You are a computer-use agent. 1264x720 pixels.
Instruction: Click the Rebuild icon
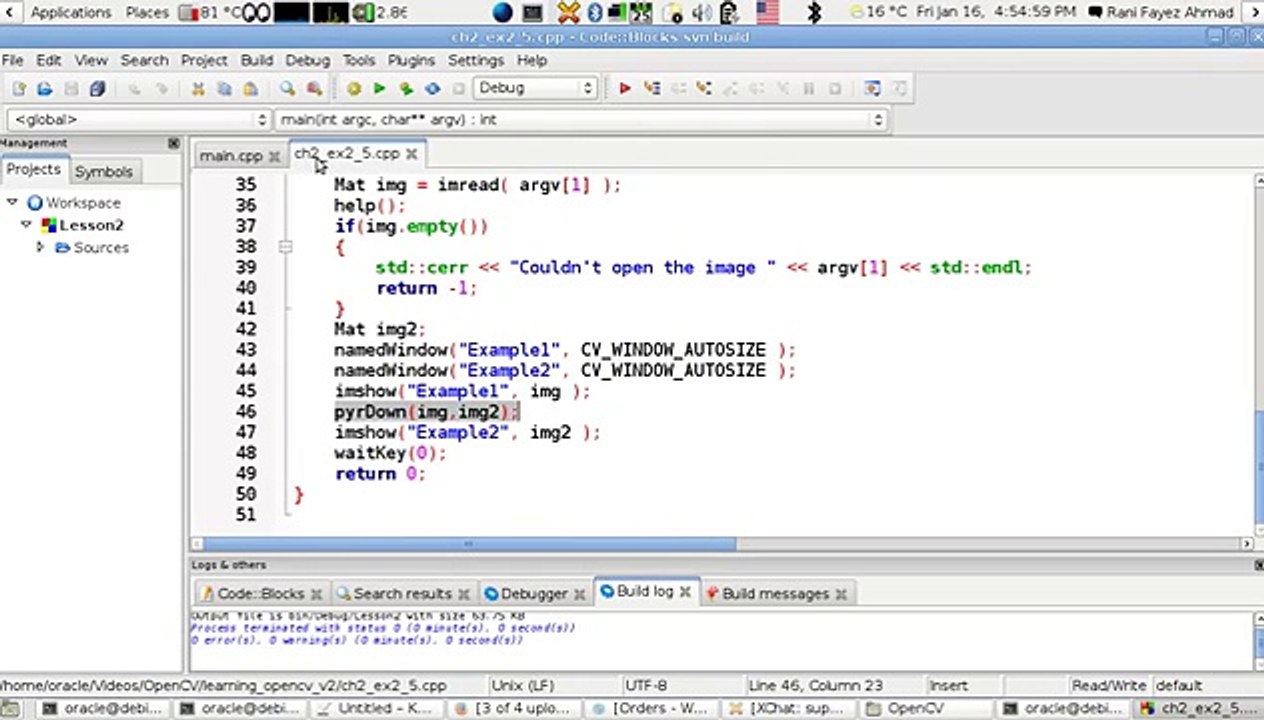point(432,89)
